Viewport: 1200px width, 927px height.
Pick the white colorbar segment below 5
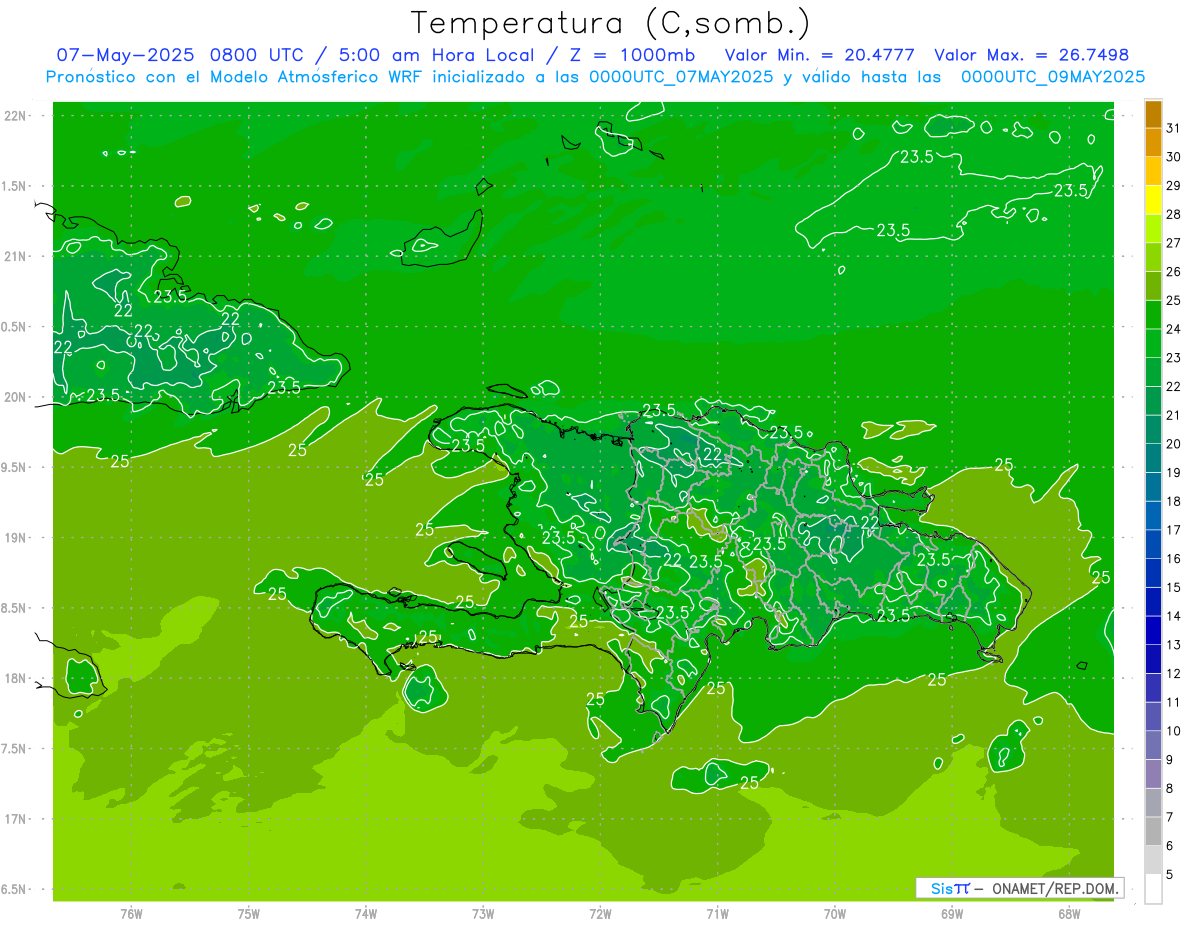tap(1153, 889)
